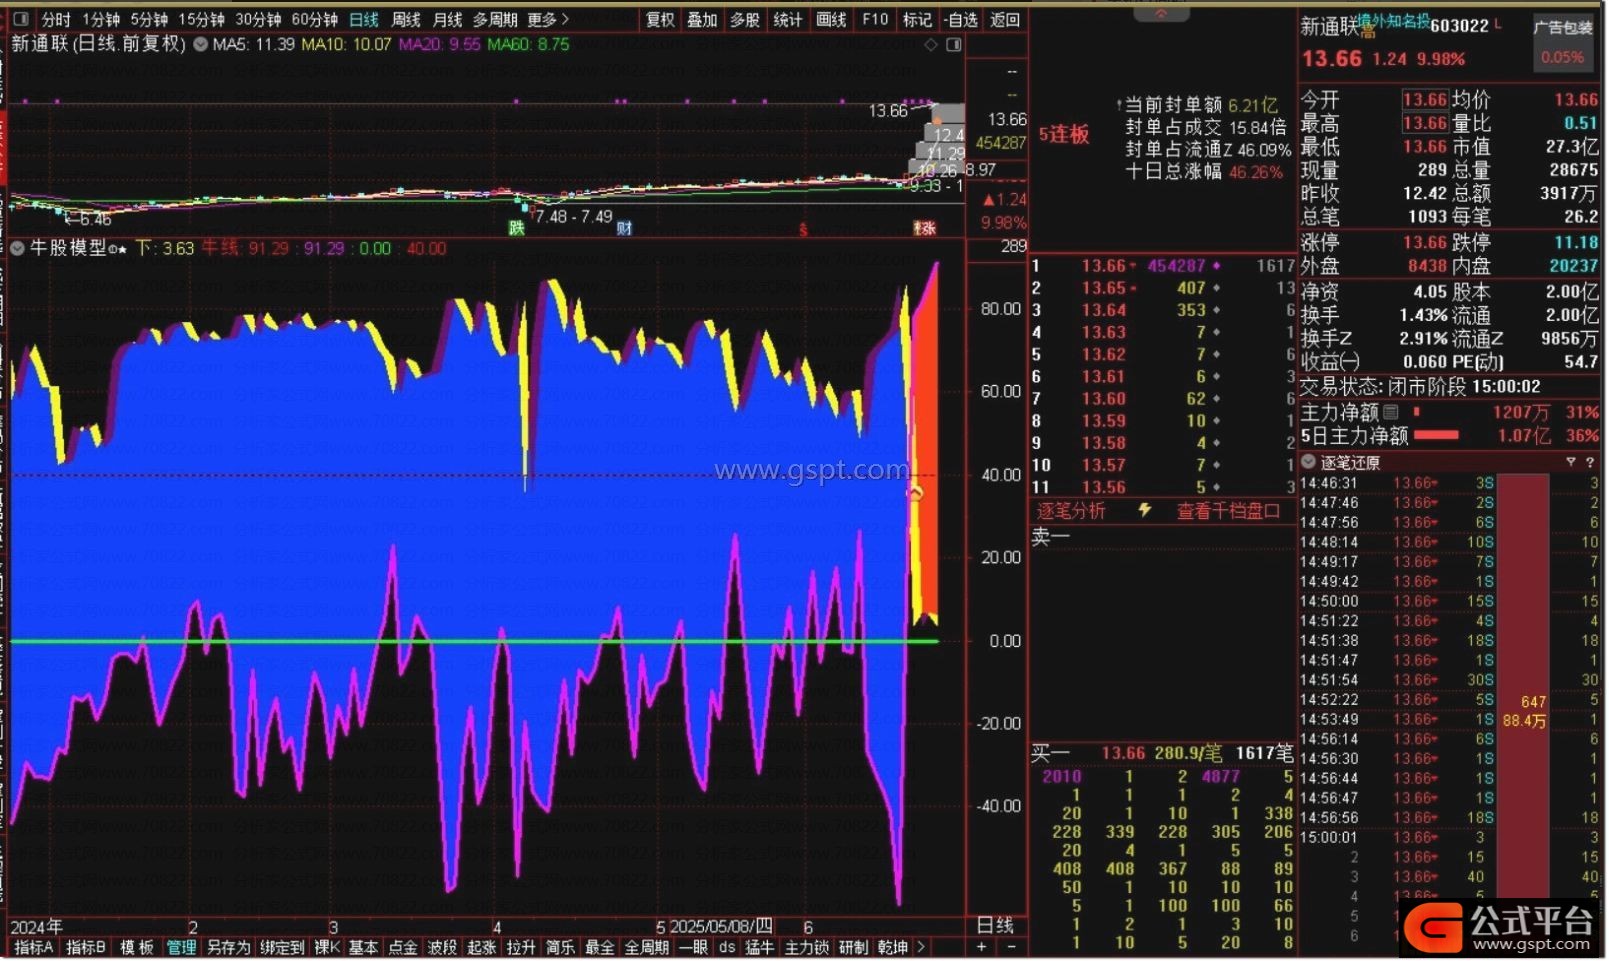Select the 猛牛 indicator tab
Viewport: 1609px width, 961px height.
pos(760,947)
